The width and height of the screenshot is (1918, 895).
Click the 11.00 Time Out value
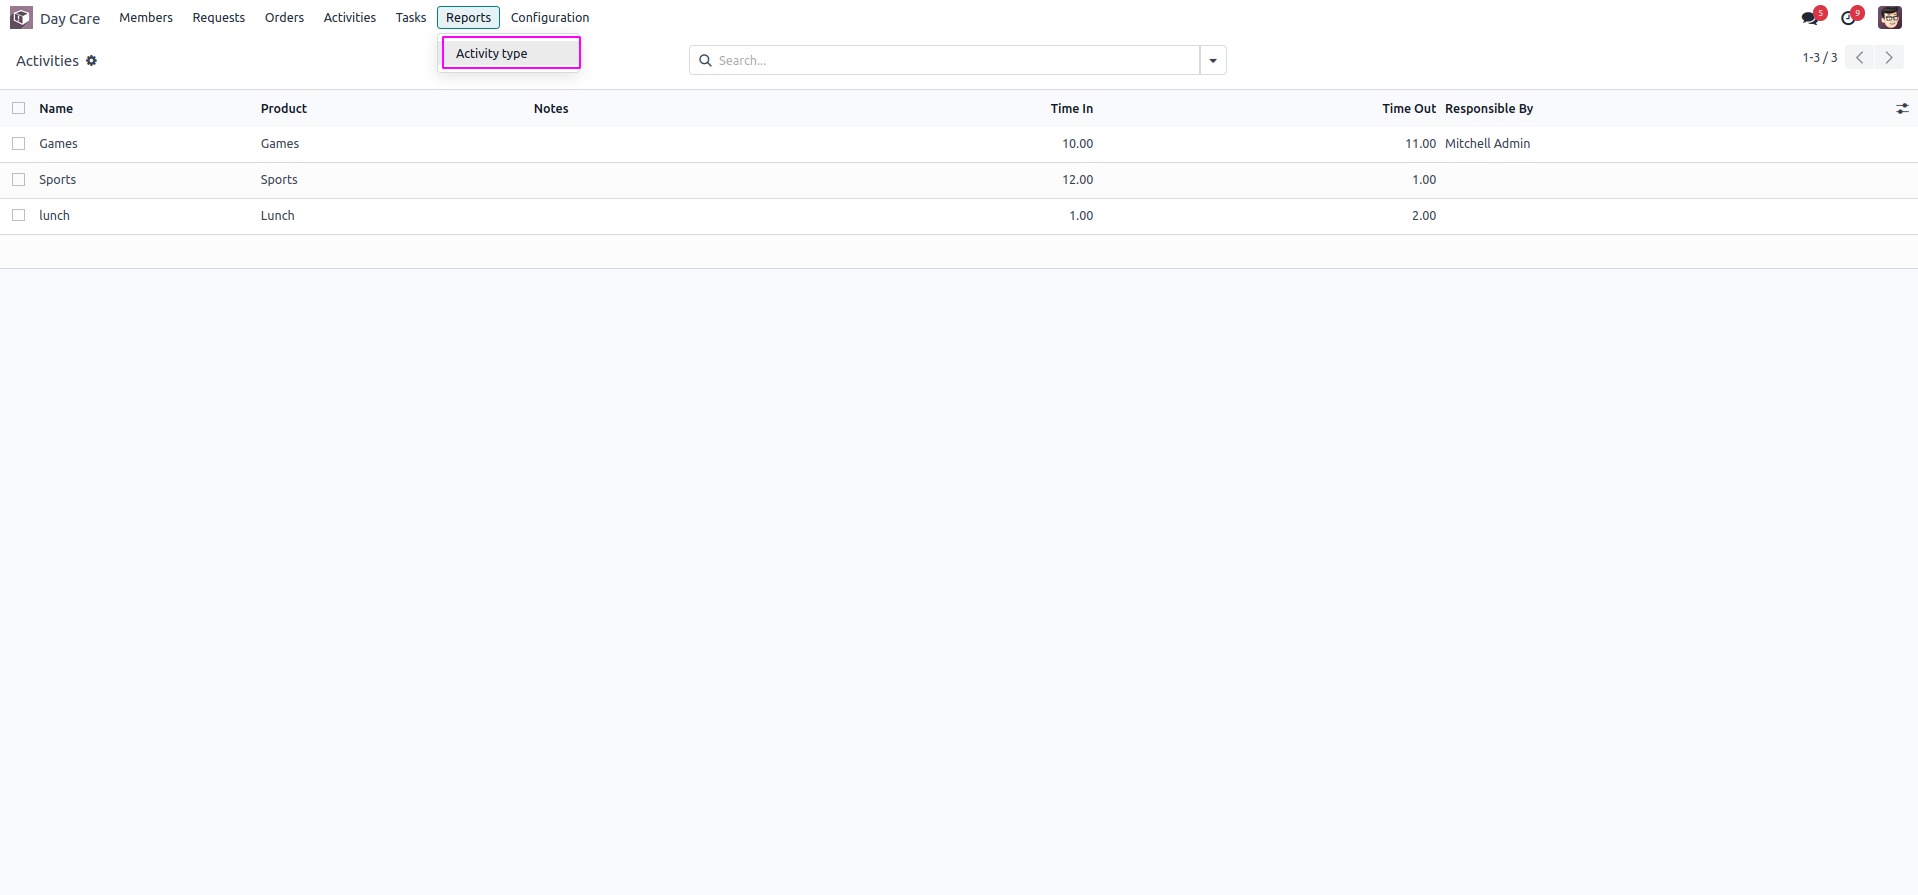click(1420, 144)
